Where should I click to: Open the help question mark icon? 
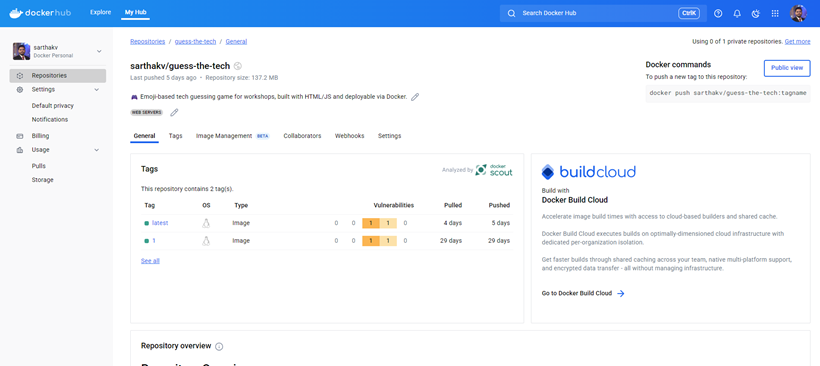(718, 14)
